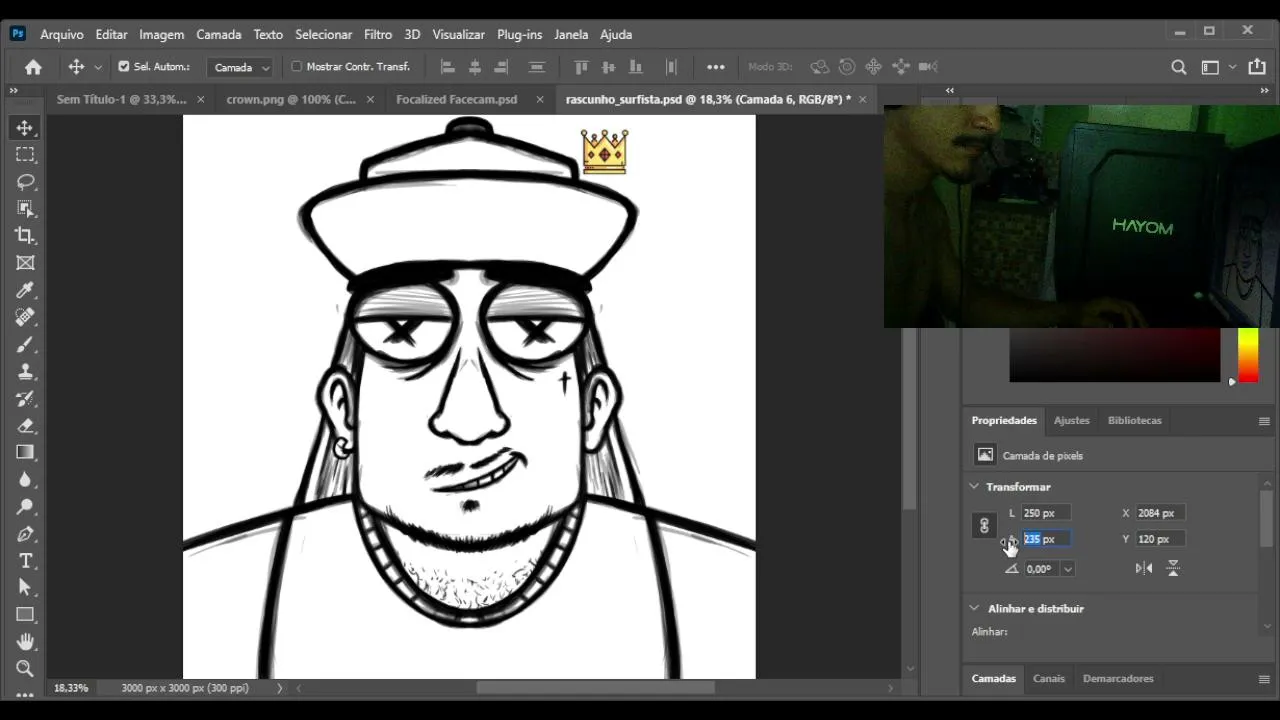Select the Path Selection tool
The image size is (1280, 720).
pyautogui.click(x=25, y=587)
